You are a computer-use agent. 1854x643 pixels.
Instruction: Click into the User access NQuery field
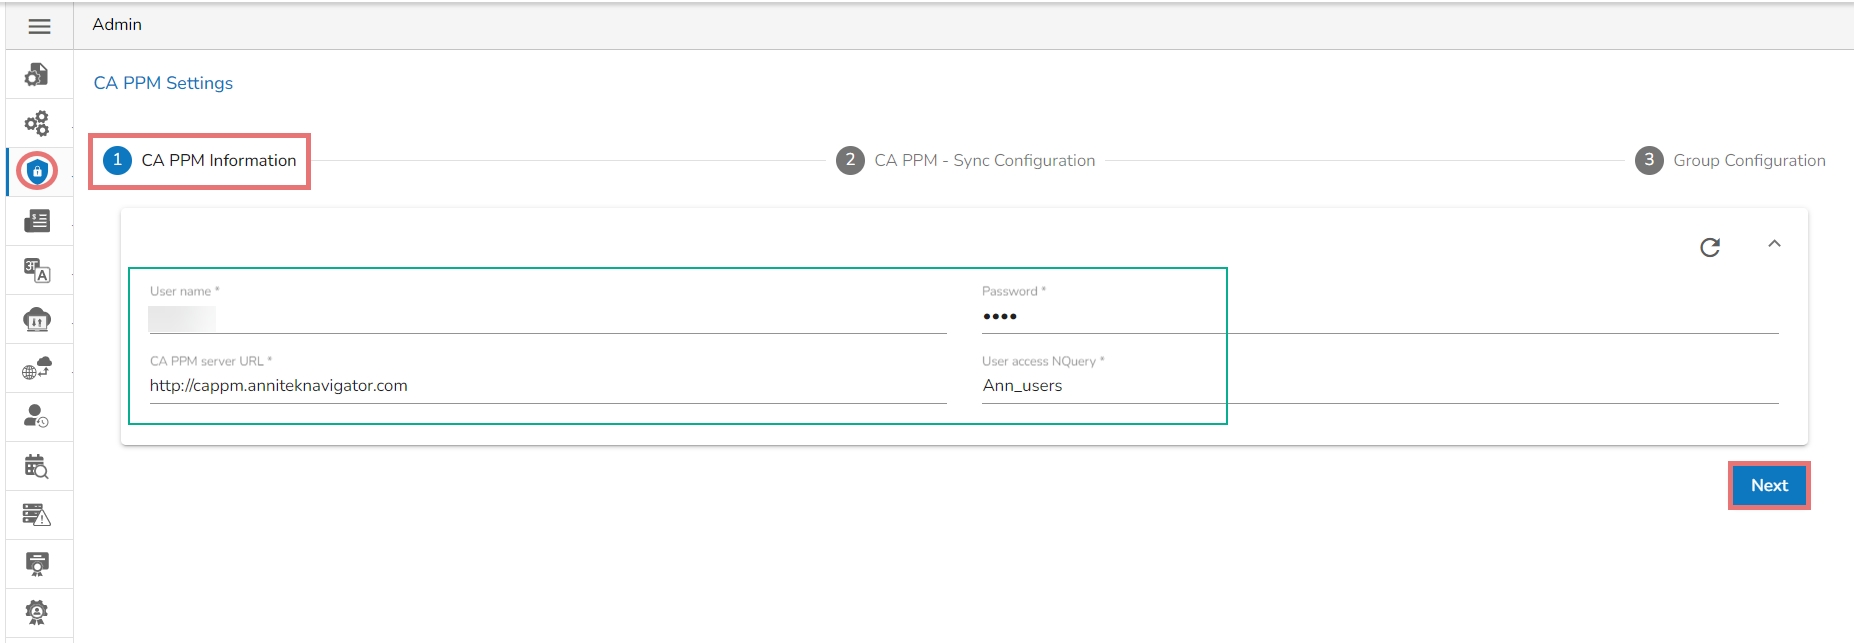[x=1380, y=386]
